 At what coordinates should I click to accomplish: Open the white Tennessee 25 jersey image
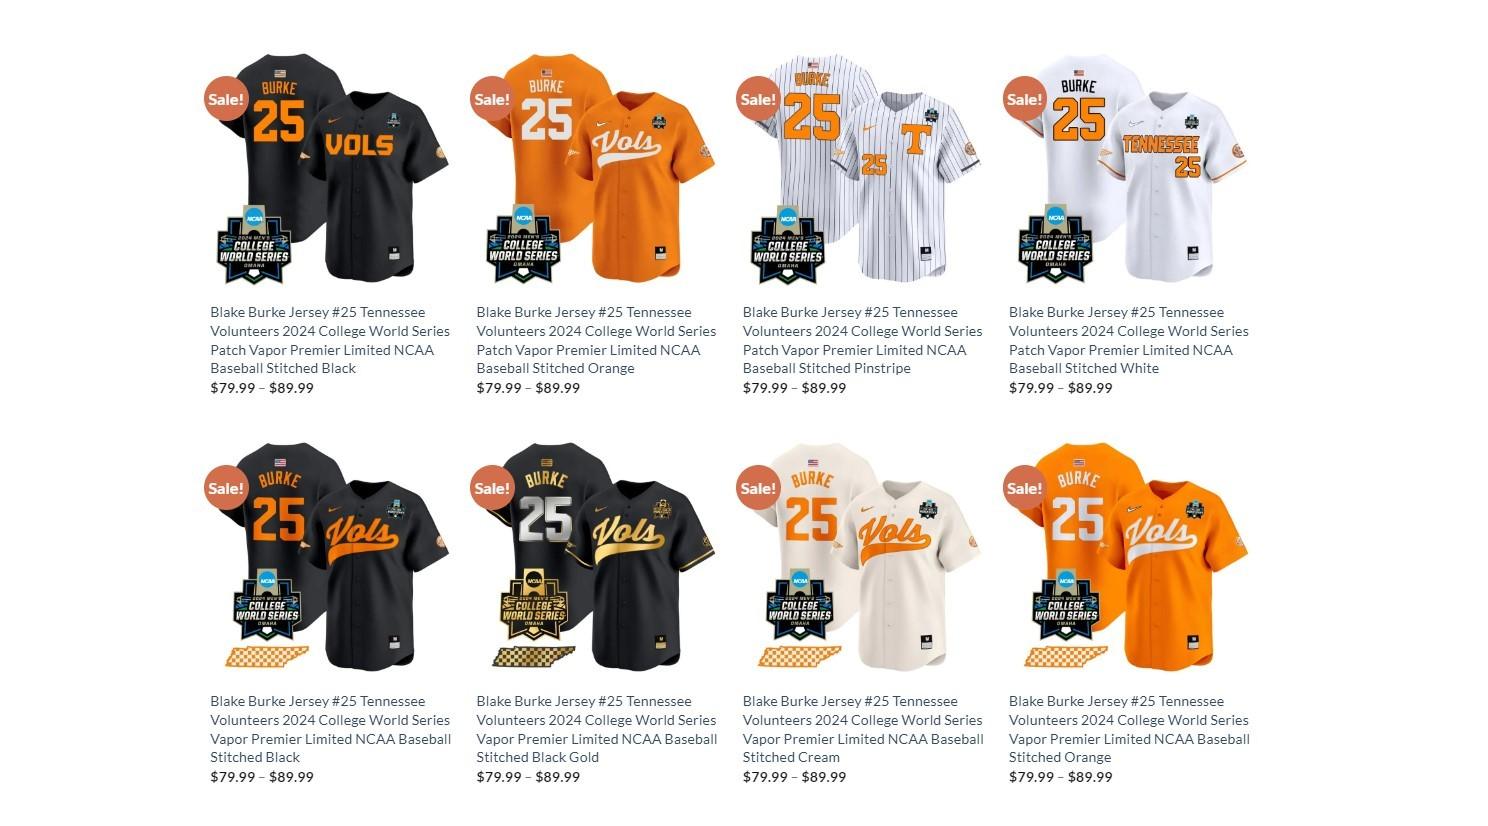[x=1129, y=168]
